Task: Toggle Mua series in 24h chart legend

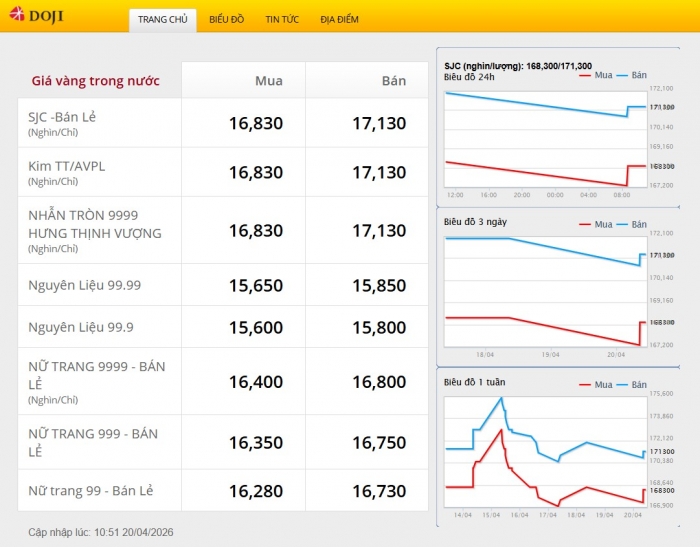Action: point(597,75)
